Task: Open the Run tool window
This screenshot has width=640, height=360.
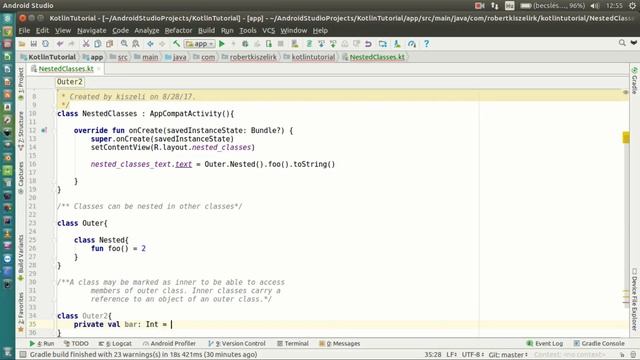Action: coord(42,344)
